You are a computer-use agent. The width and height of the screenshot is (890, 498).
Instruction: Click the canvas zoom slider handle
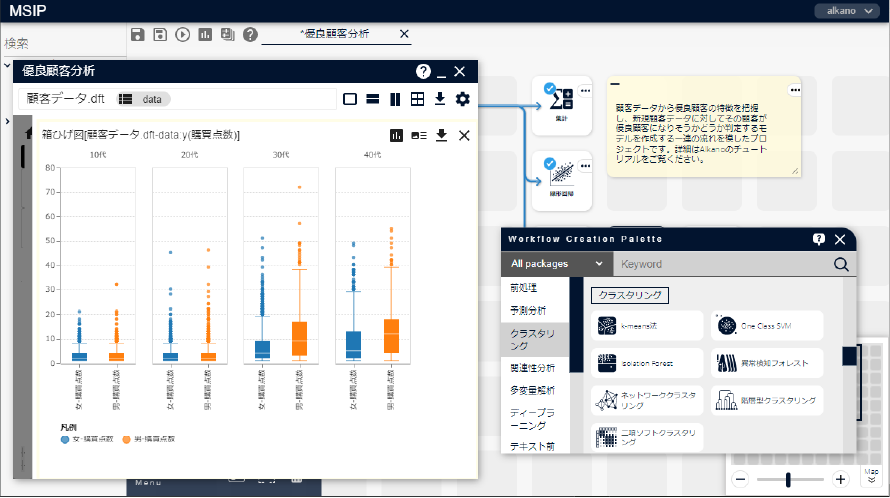click(788, 479)
